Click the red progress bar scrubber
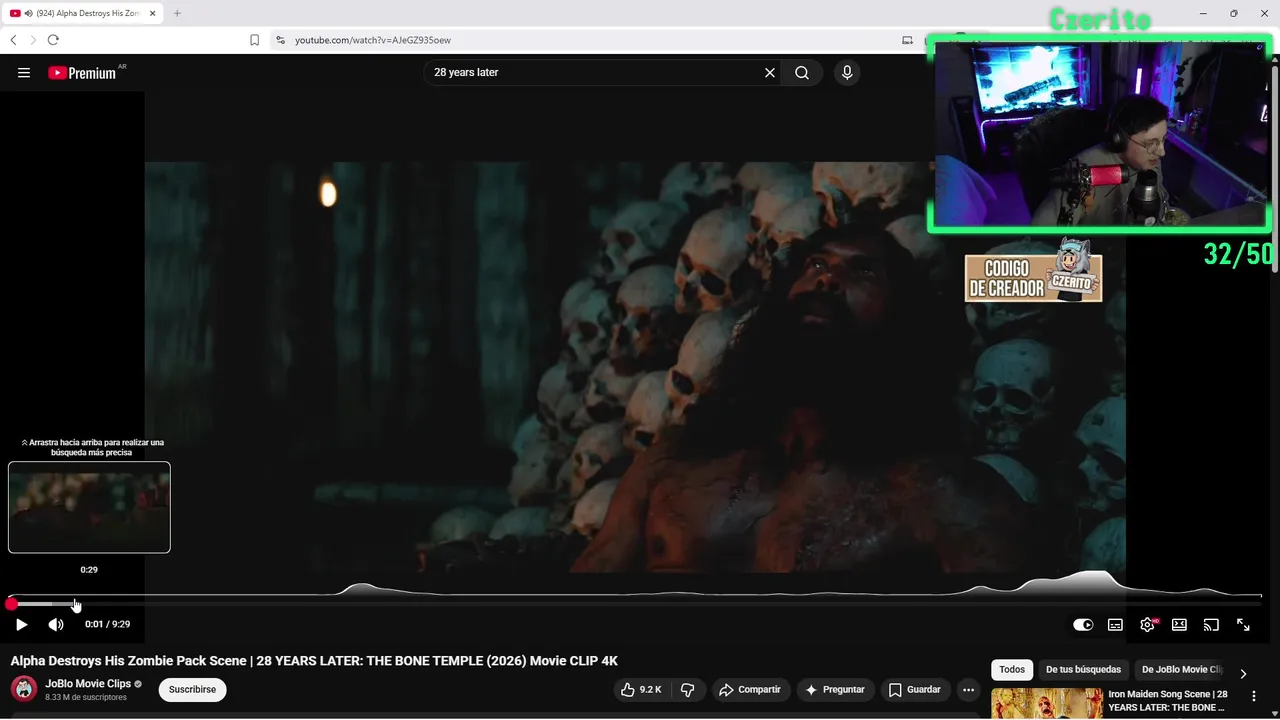Viewport: 1280px width, 720px height. (x=11, y=604)
